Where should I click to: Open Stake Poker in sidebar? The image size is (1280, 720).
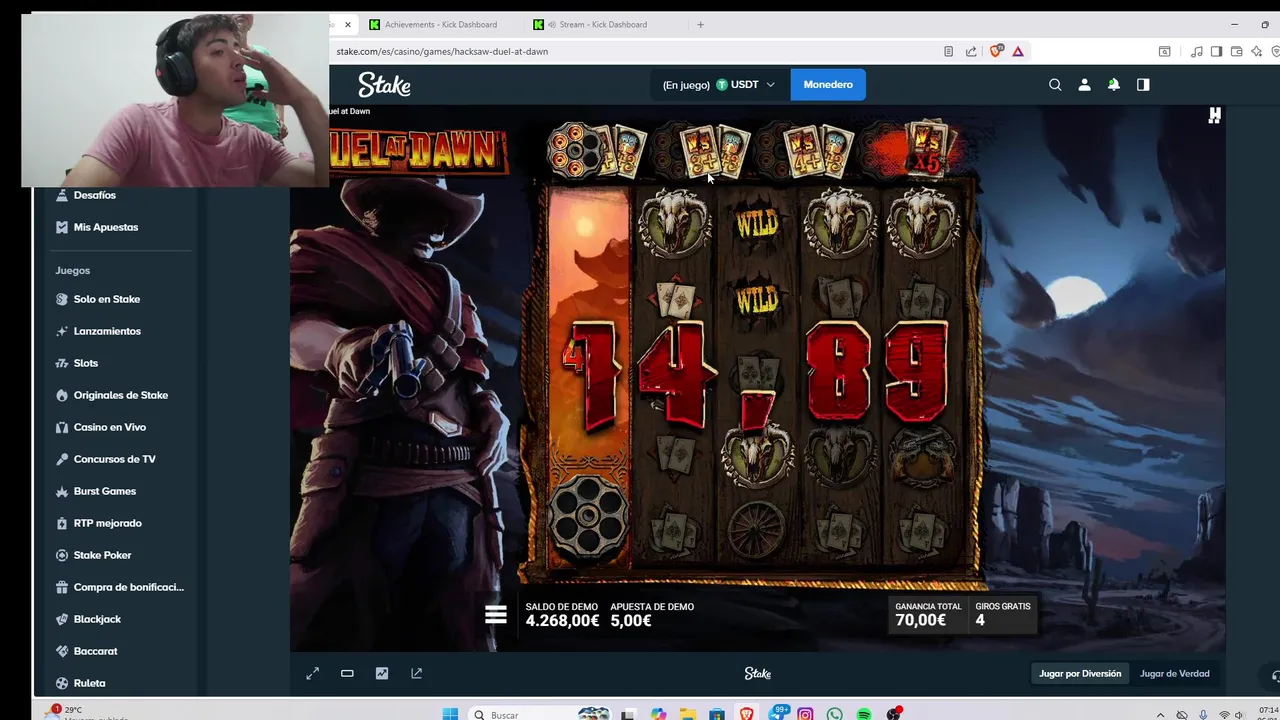[102, 555]
